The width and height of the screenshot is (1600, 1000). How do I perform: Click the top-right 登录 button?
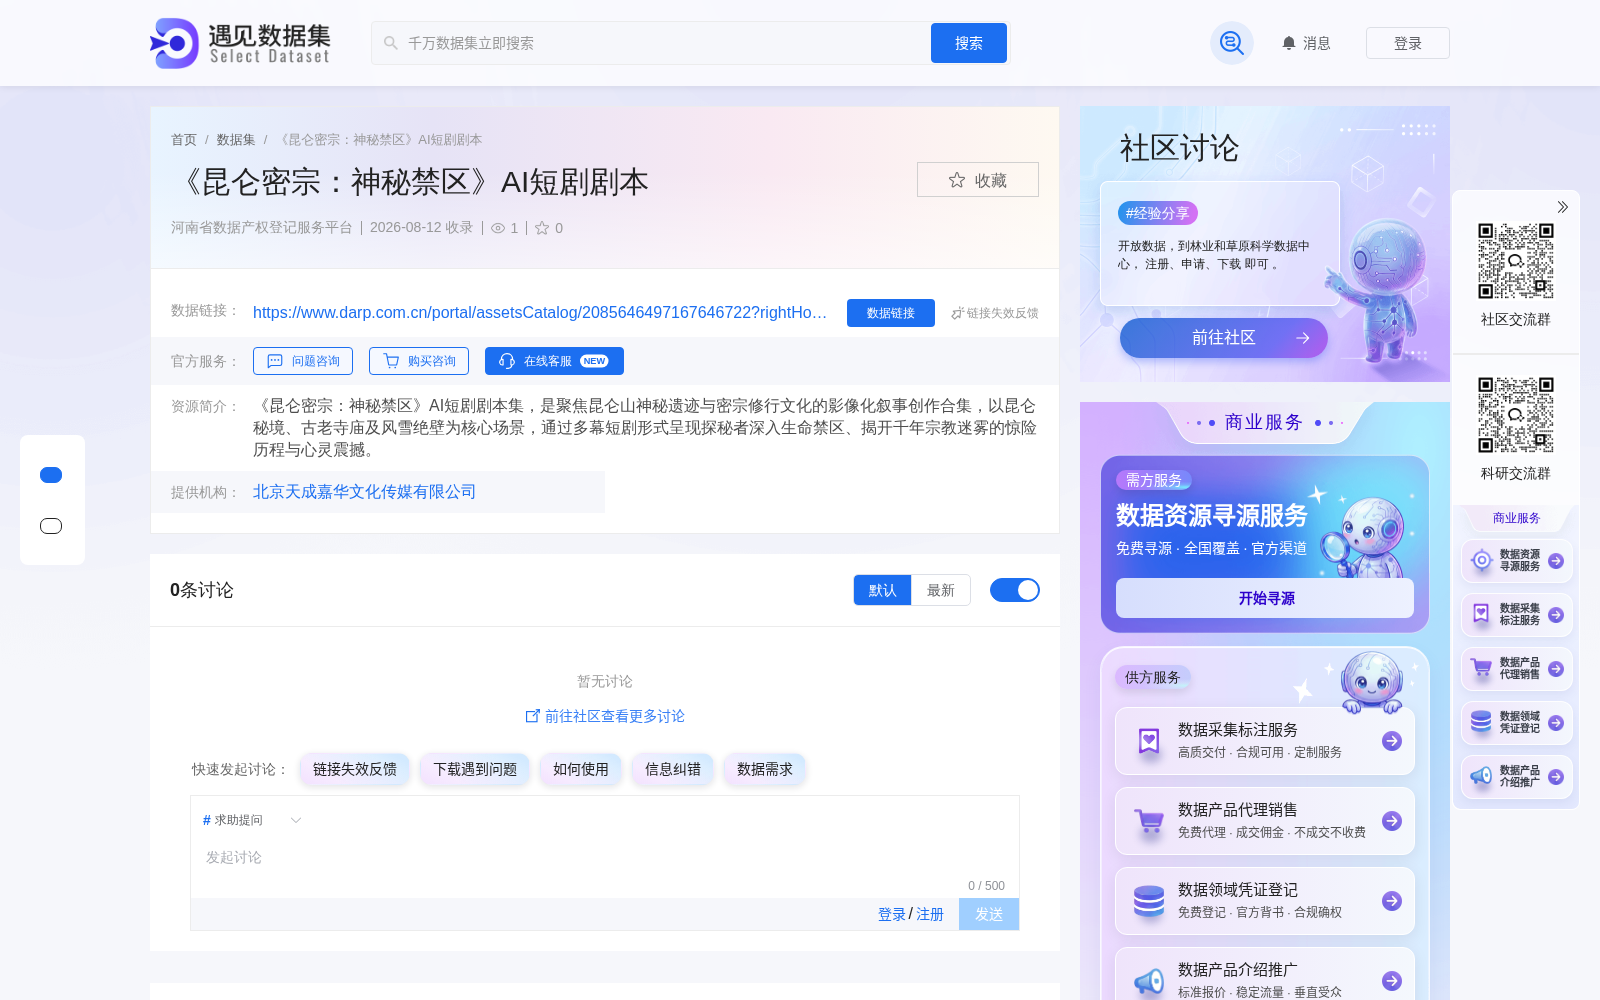pos(1408,43)
